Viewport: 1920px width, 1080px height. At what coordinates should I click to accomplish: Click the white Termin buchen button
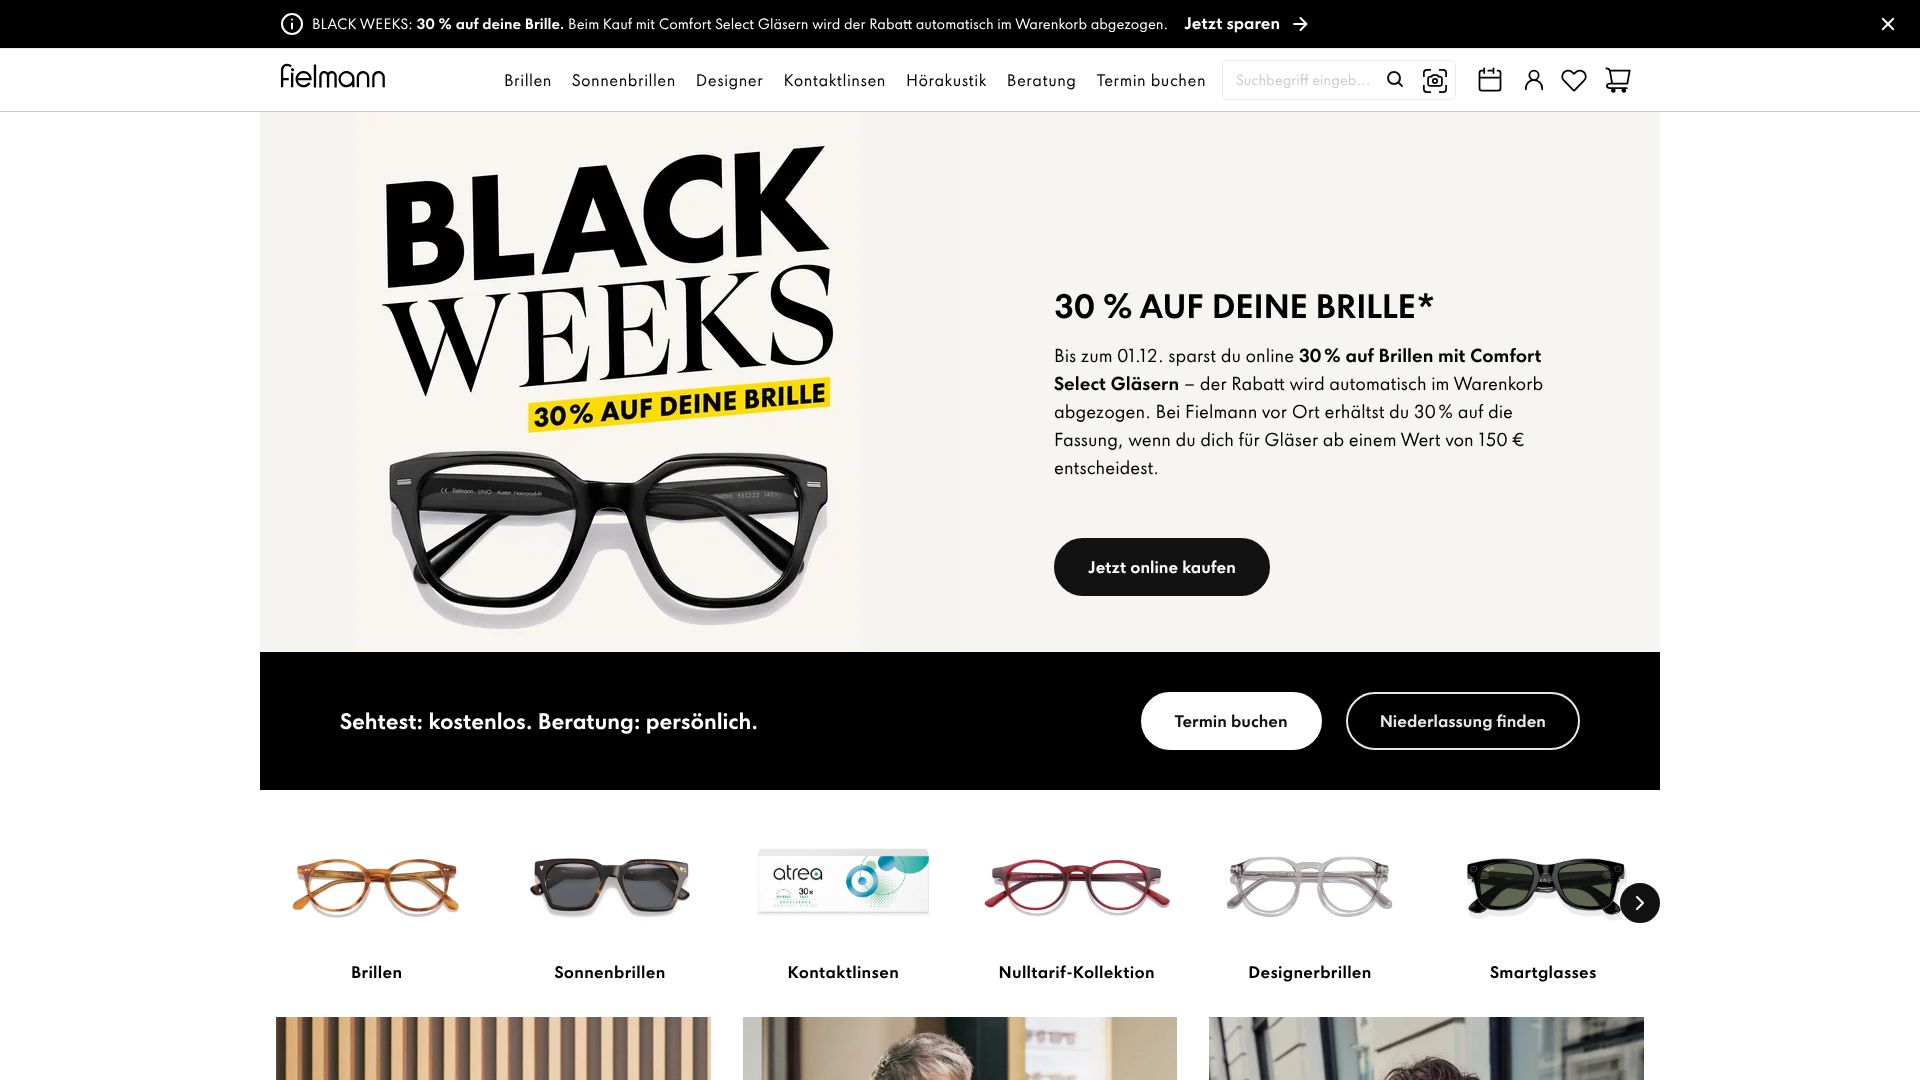tap(1231, 721)
